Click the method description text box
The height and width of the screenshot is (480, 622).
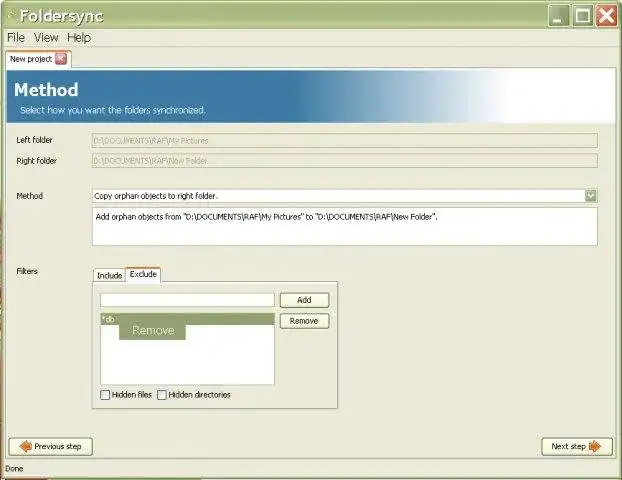345,227
